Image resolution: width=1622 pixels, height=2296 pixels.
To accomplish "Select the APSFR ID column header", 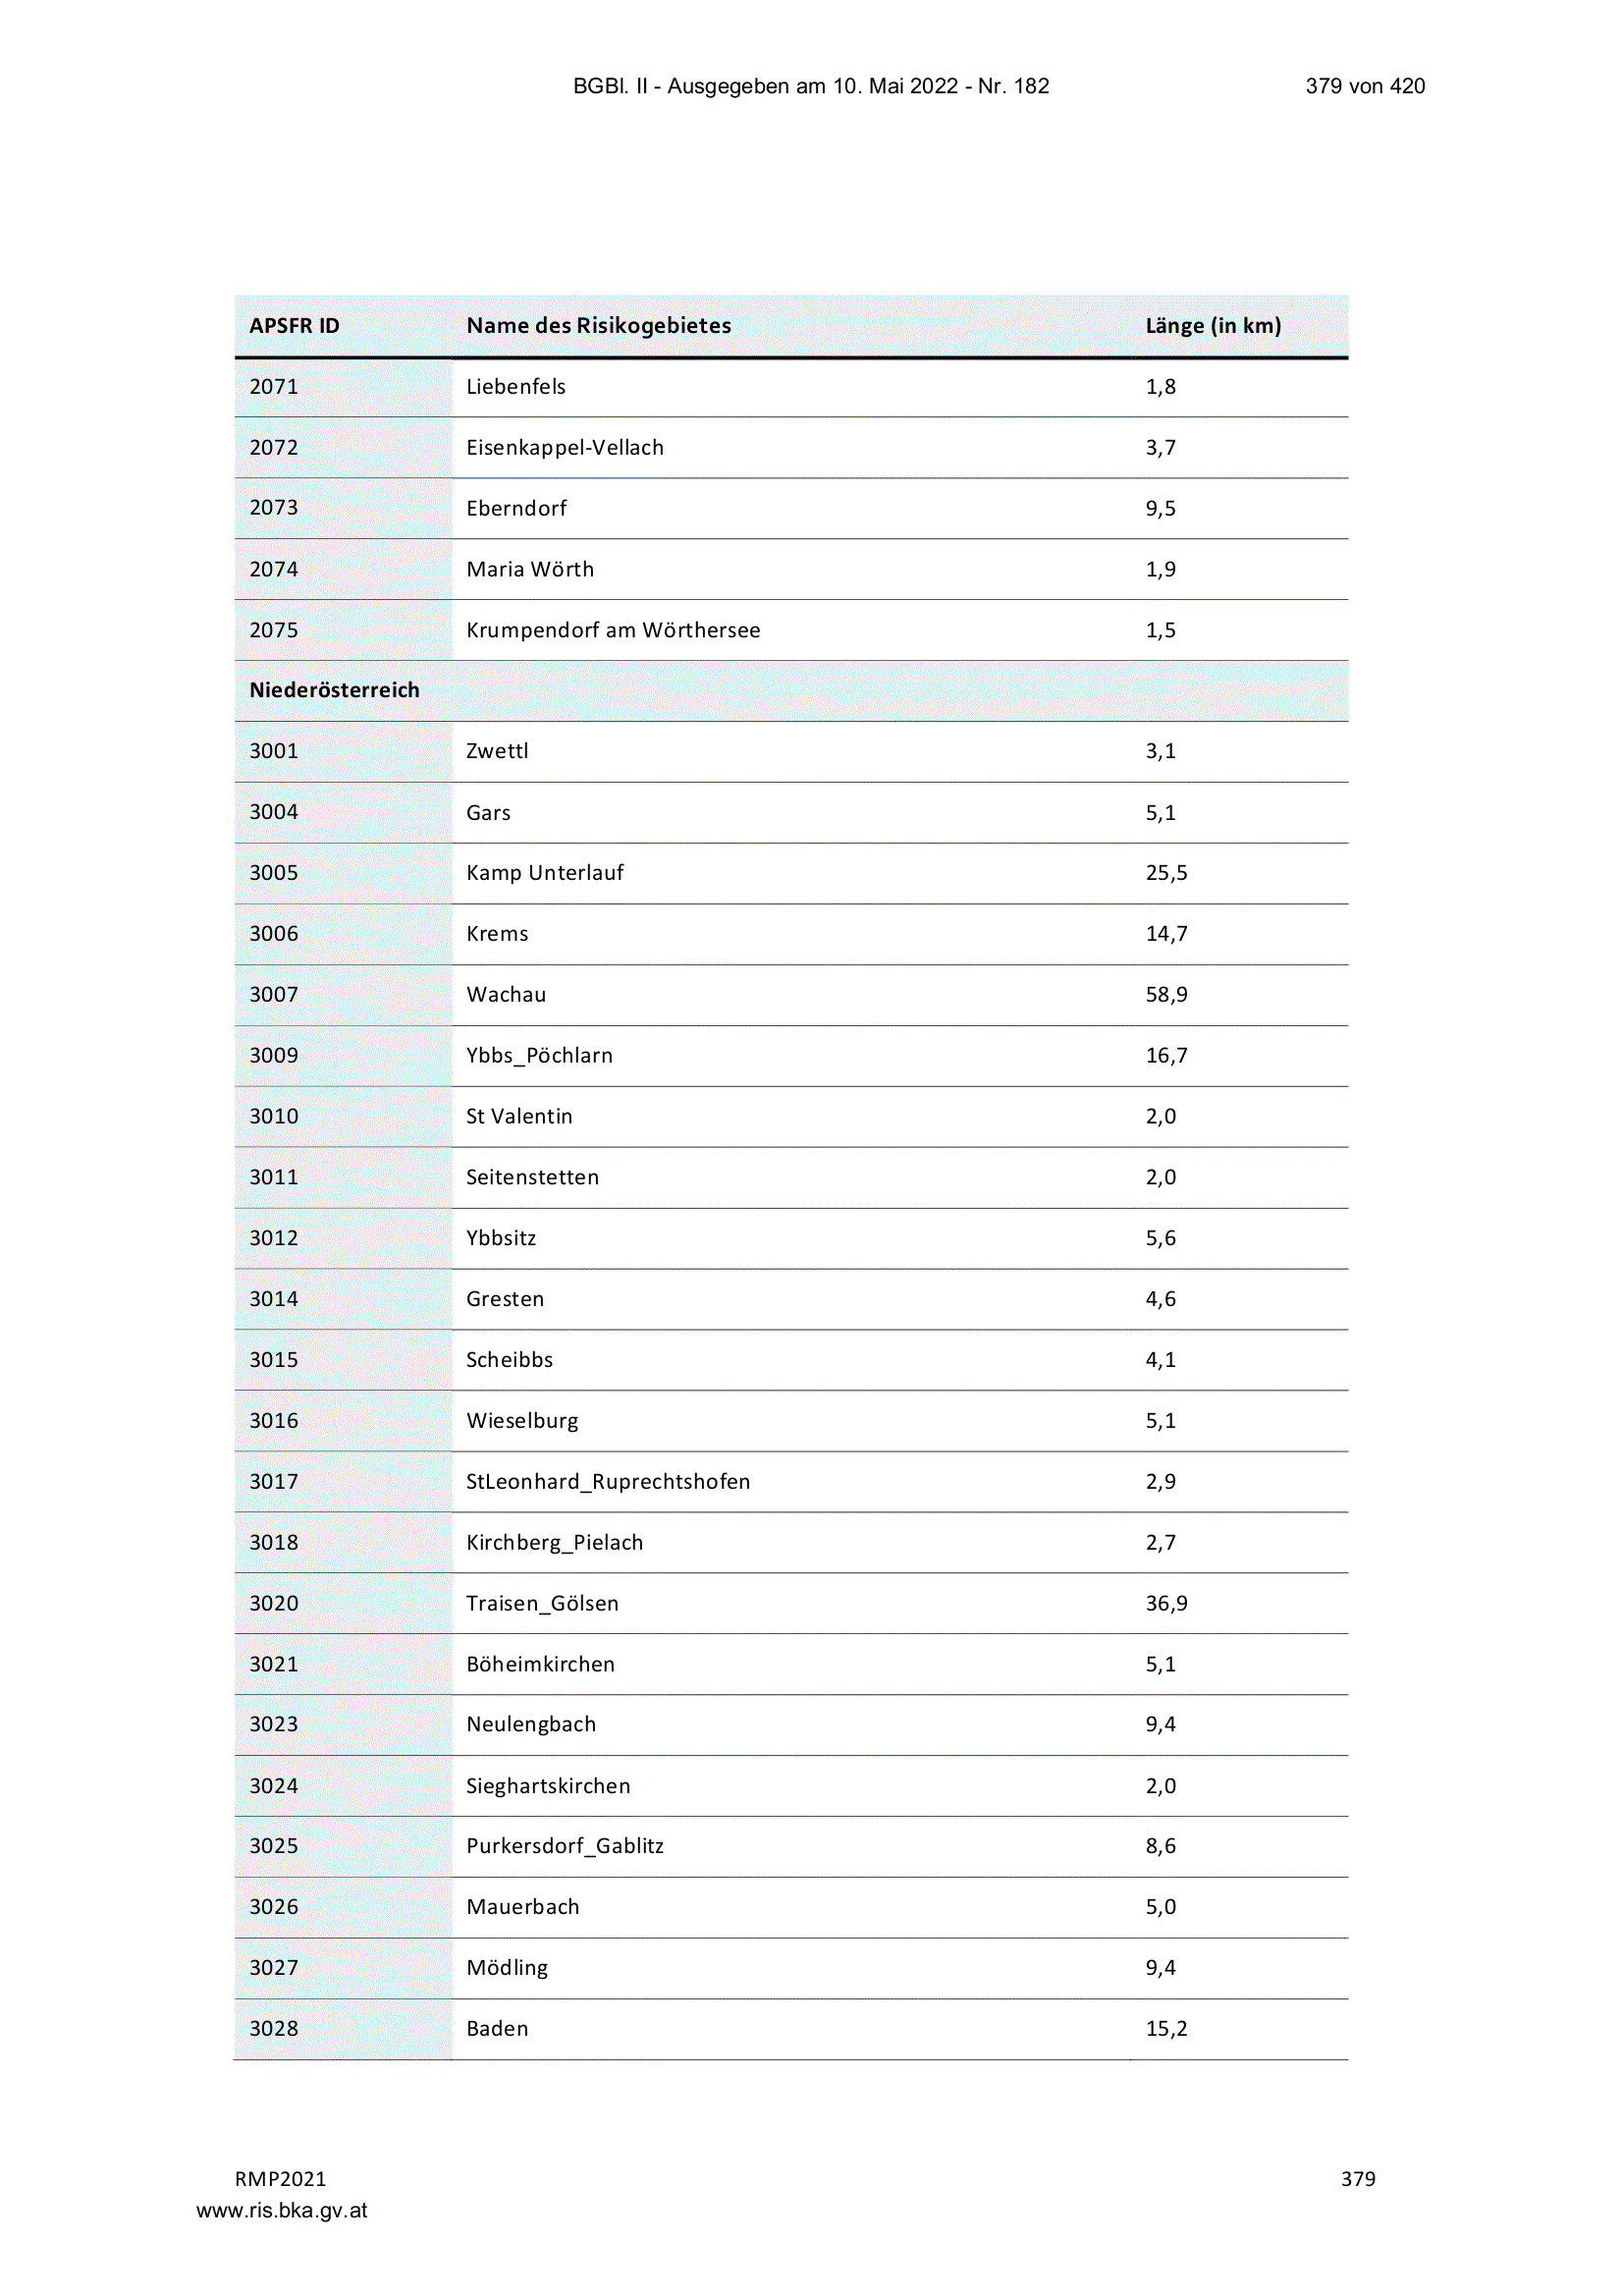I will 294,326.
